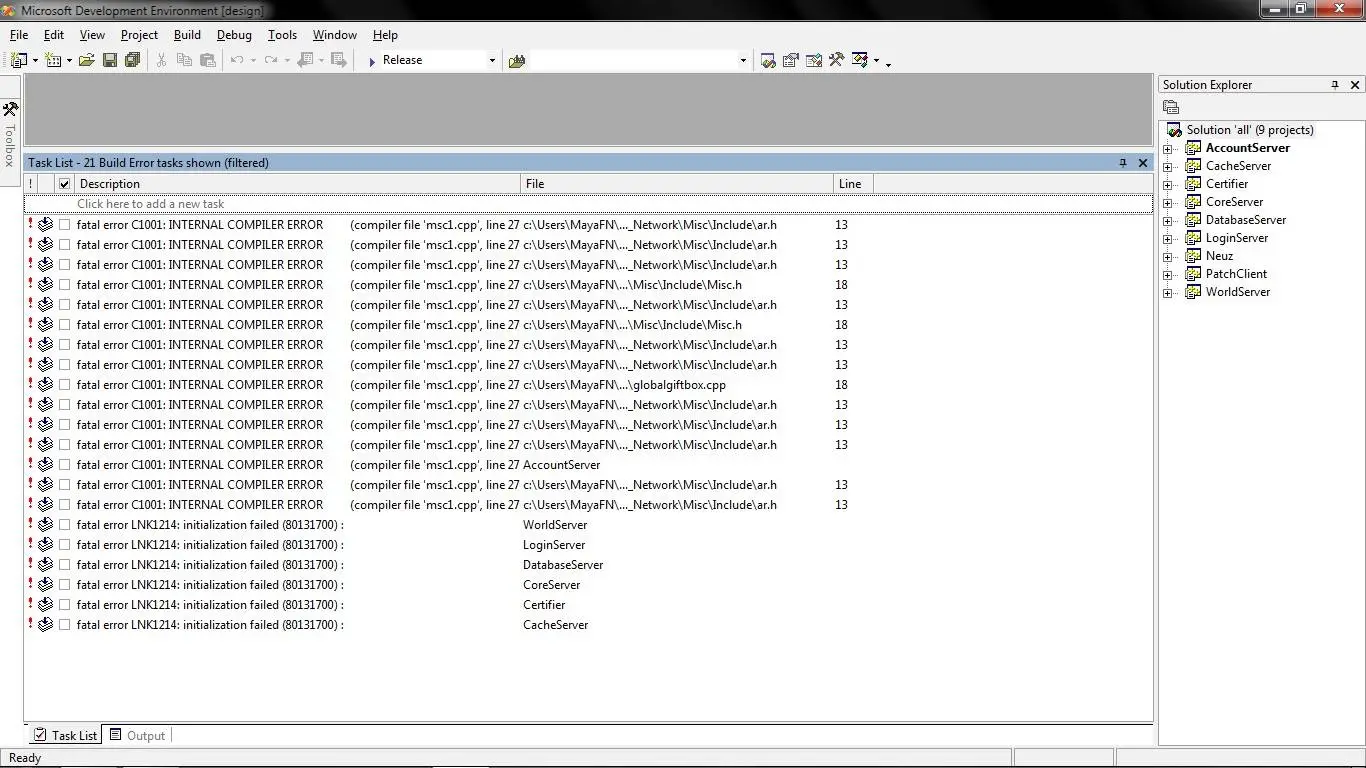The width and height of the screenshot is (1366, 768).
Task: Close the Solution Explorer panel
Action: (1355, 85)
